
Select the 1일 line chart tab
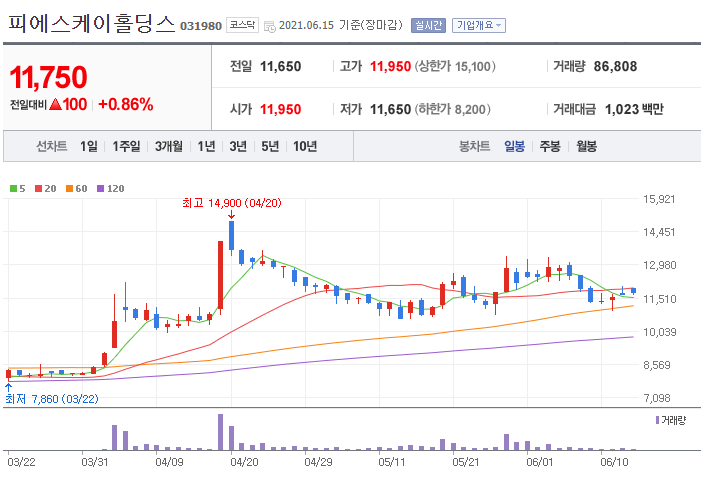[x=89, y=146]
